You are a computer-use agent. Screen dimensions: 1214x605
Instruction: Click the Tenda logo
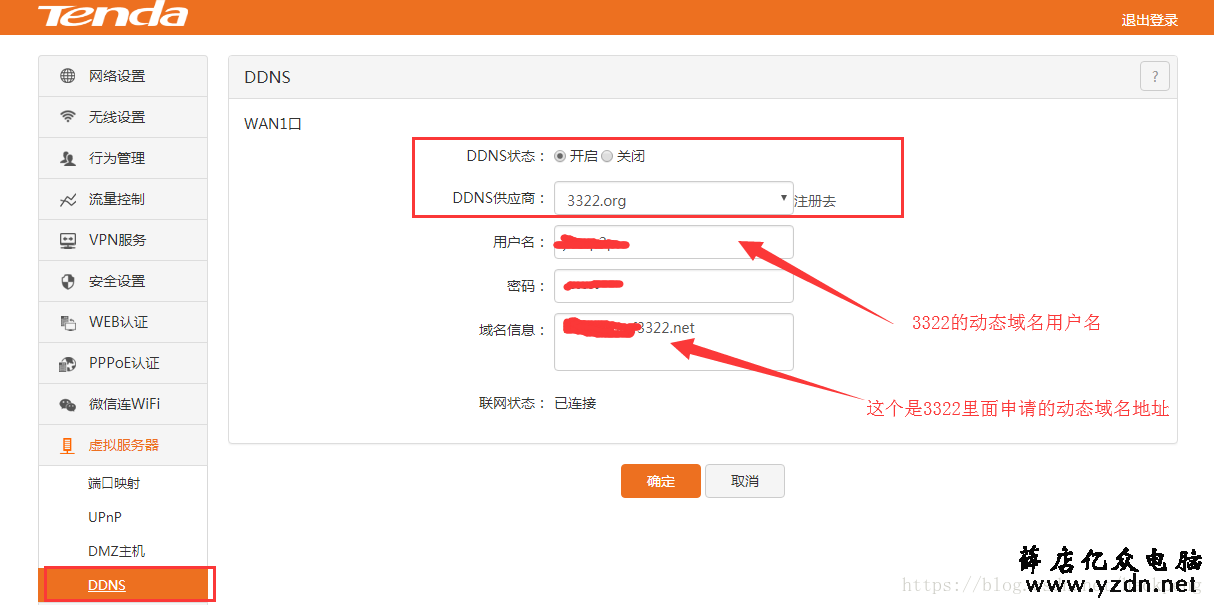113,15
